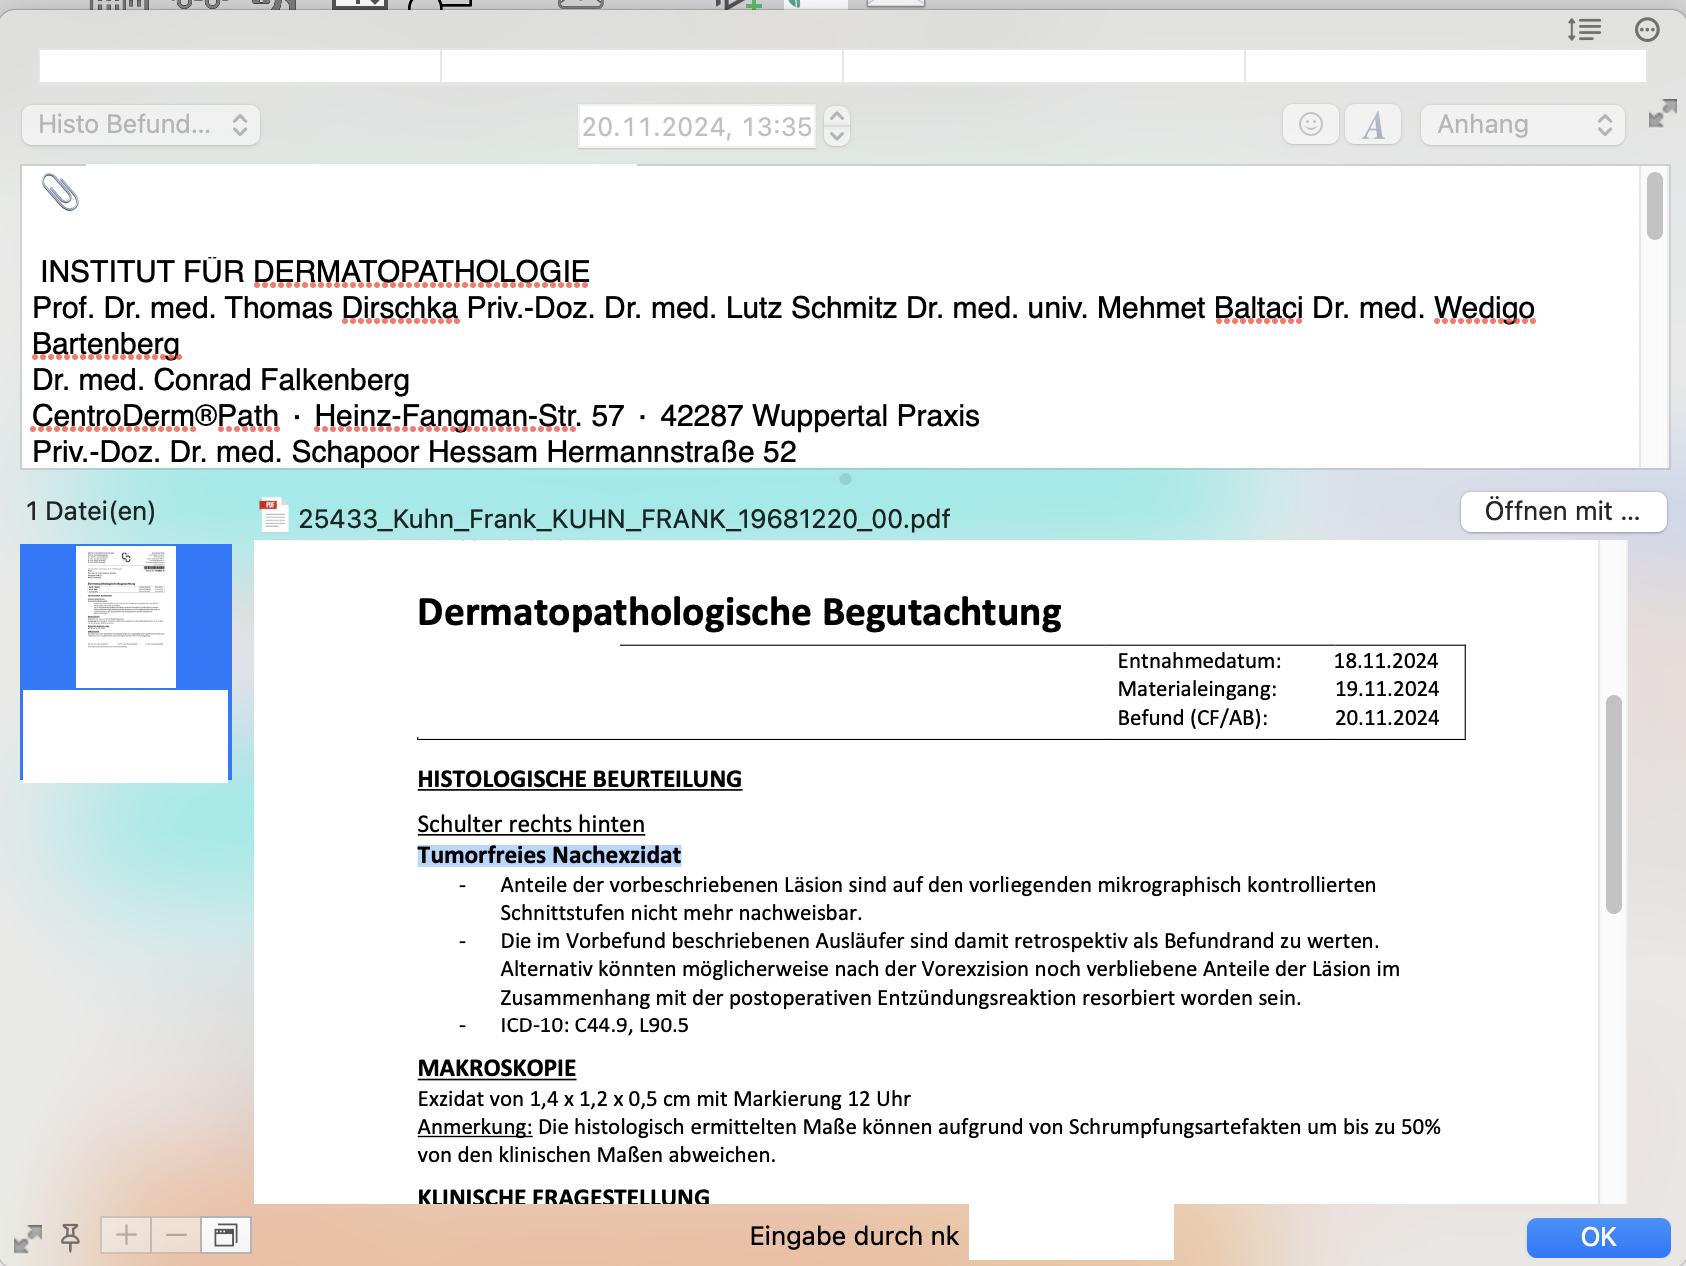The image size is (1686, 1266).
Task: Click the PDF file icon next to filename
Action: point(273,516)
